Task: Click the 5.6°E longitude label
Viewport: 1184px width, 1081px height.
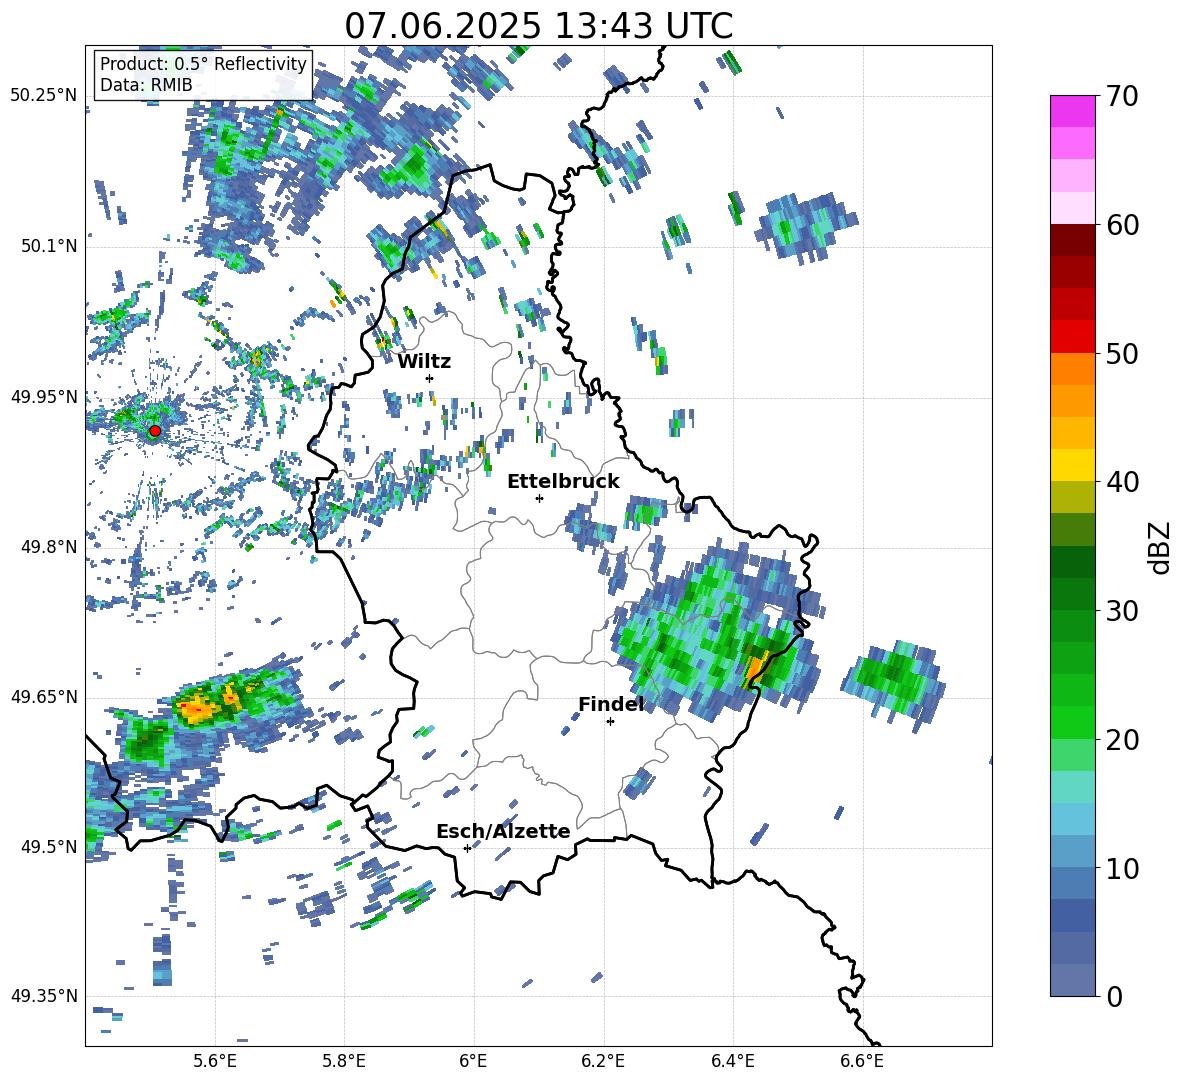Action: 215,1061
